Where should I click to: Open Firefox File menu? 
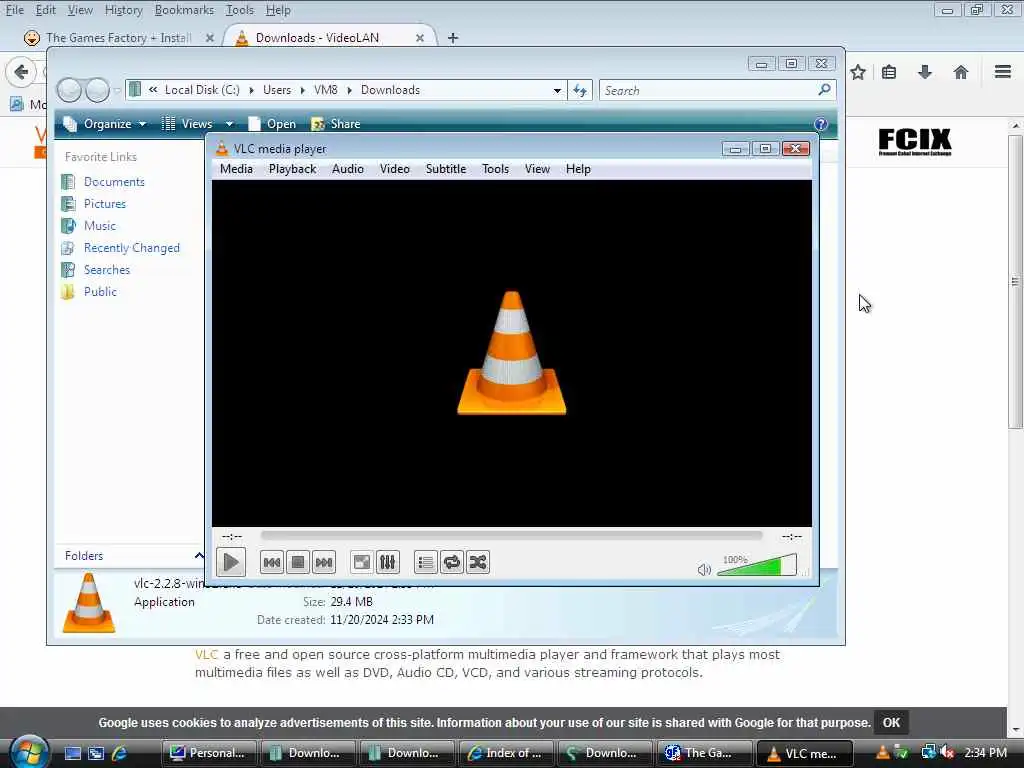coord(14,10)
